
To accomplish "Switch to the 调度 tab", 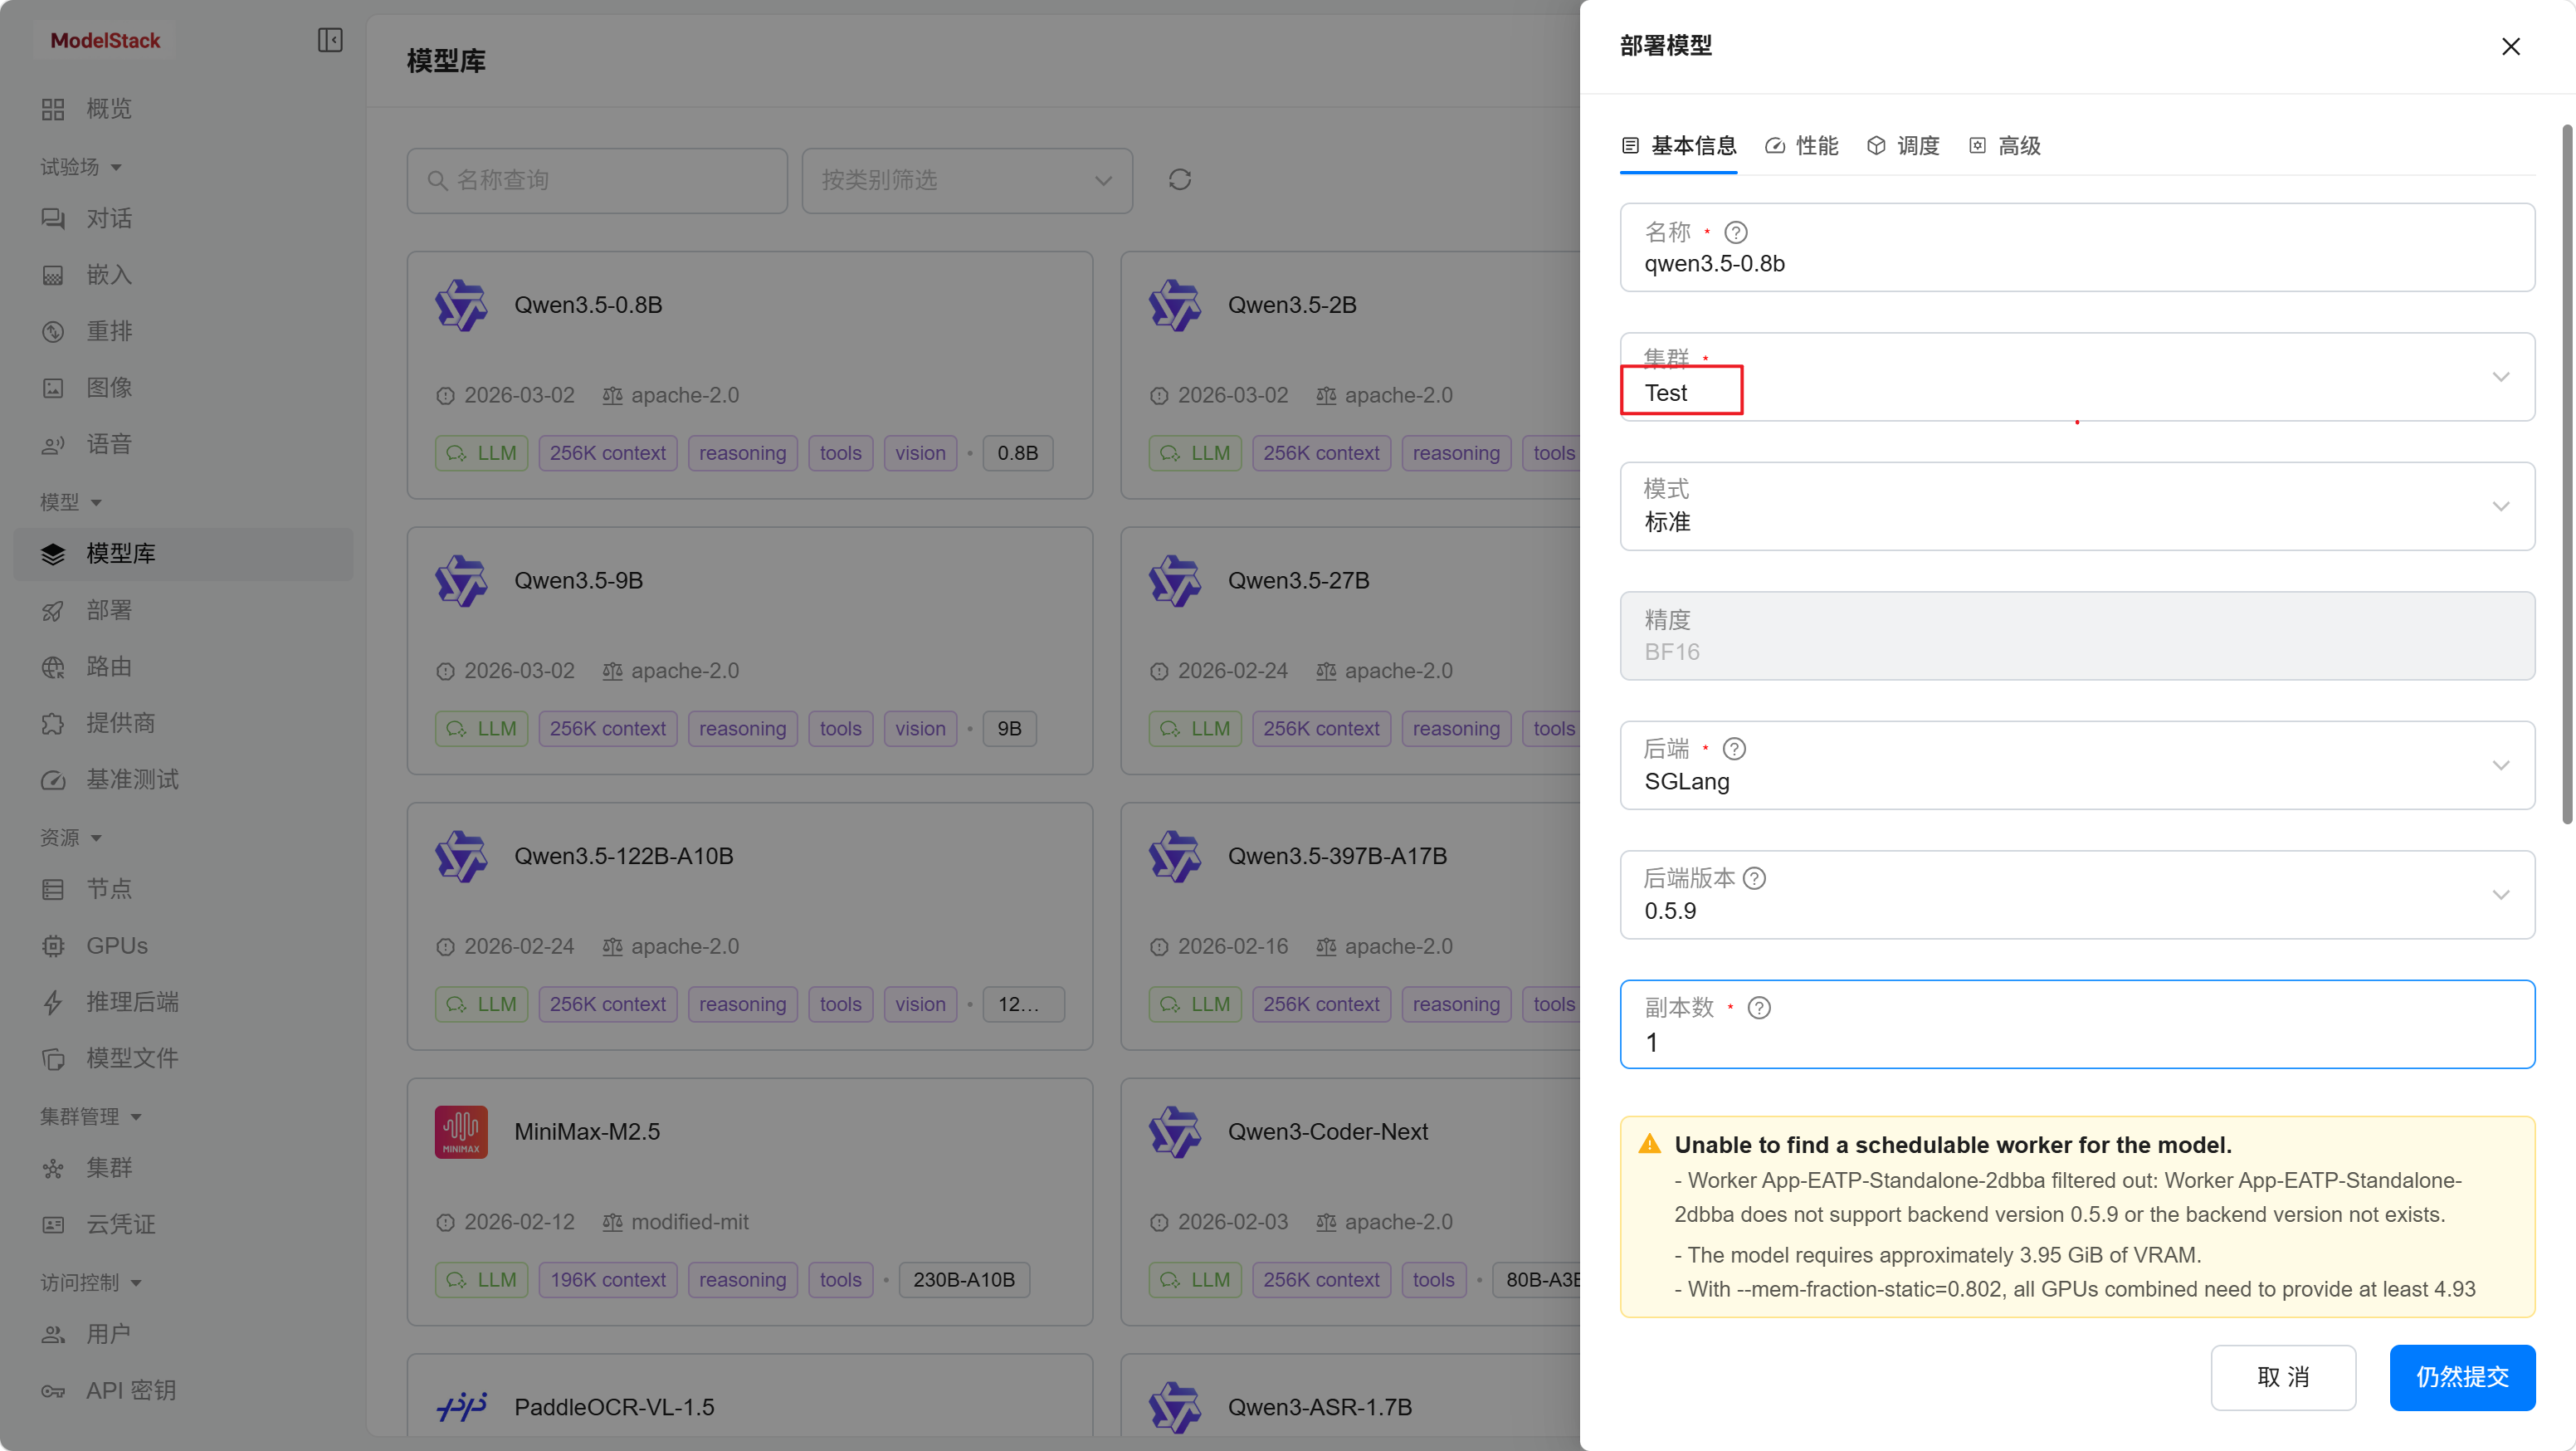I will pos(1903,146).
